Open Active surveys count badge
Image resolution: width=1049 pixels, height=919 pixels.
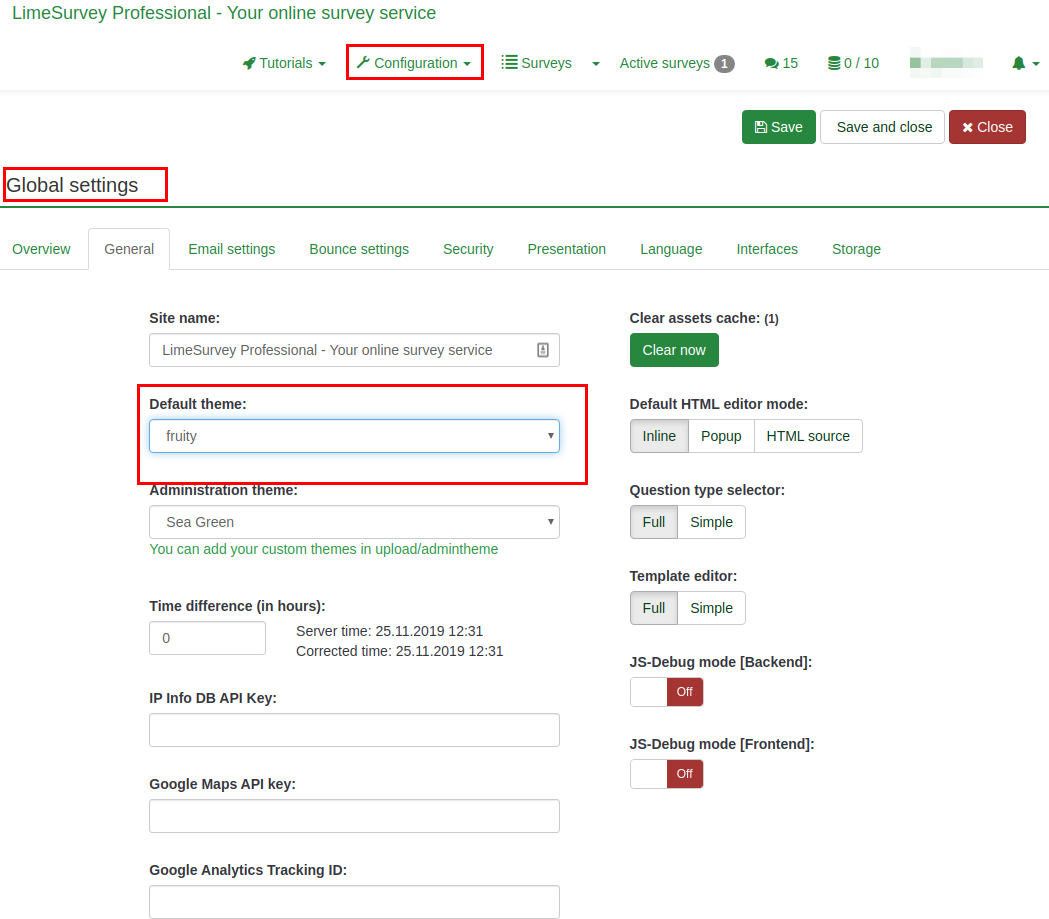[724, 63]
